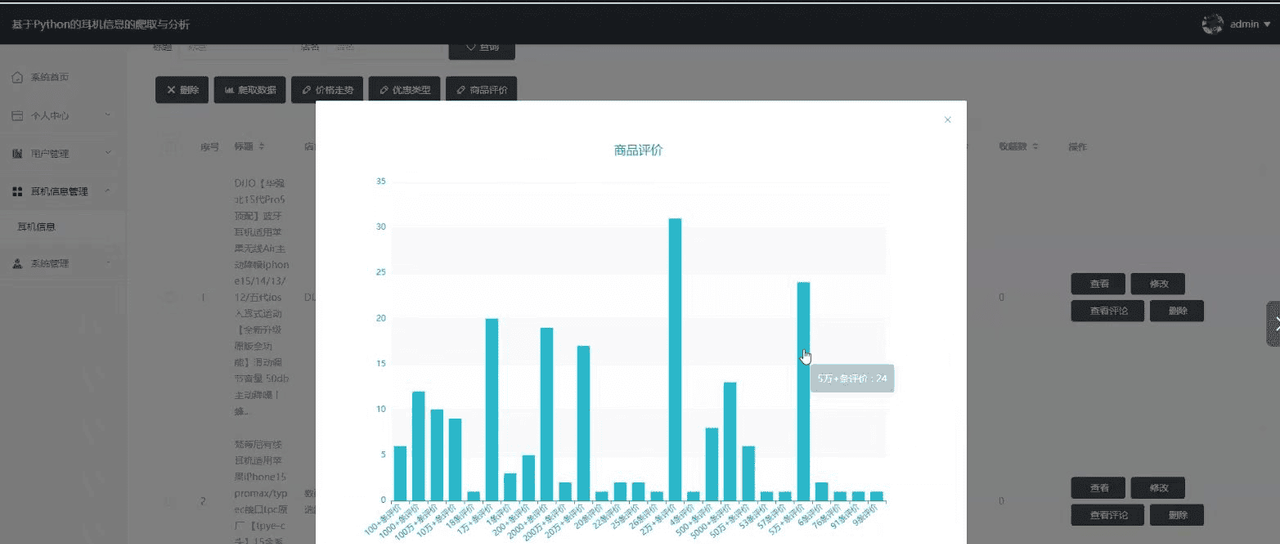Screen dimensions: 1280x544
Task: Expand the 个人中心 submenu arrow
Action: click(107, 116)
